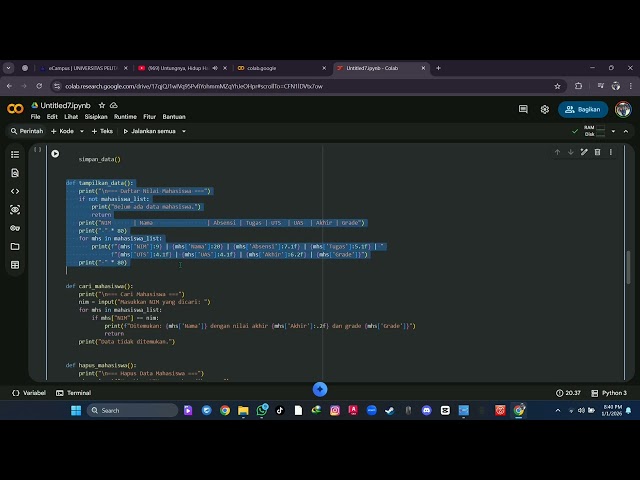
Task: Go back in browser history
Action: pyautogui.click(x=9, y=86)
